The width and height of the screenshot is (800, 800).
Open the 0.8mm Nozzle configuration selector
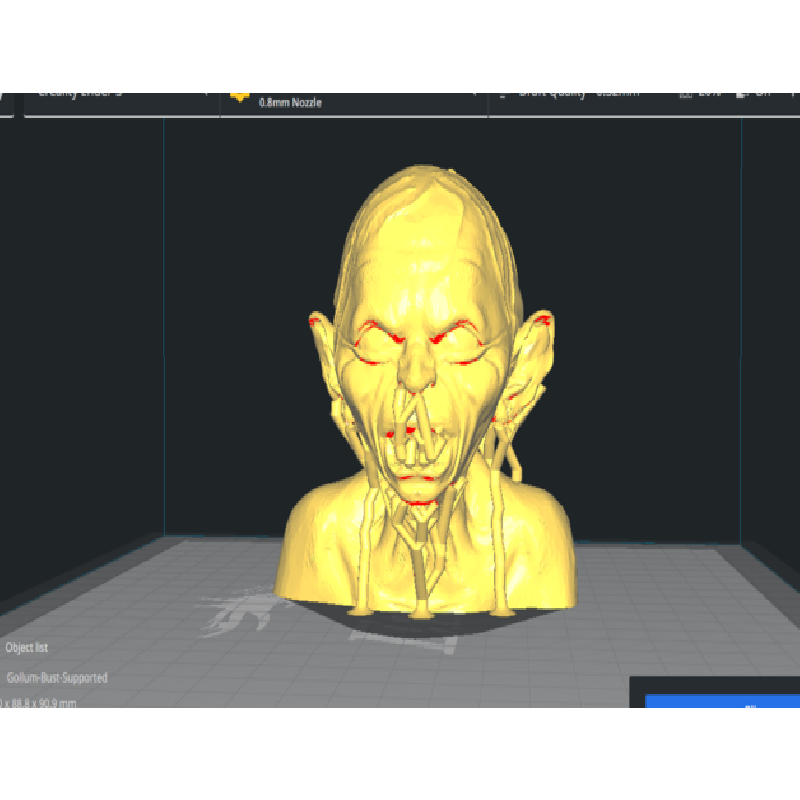354,104
